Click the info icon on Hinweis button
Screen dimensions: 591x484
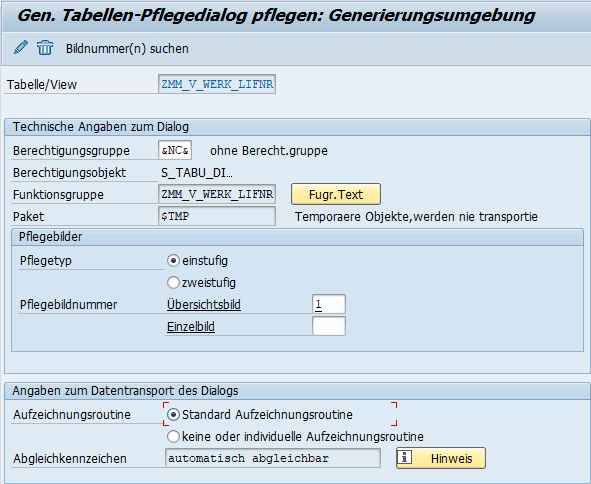coord(404,457)
